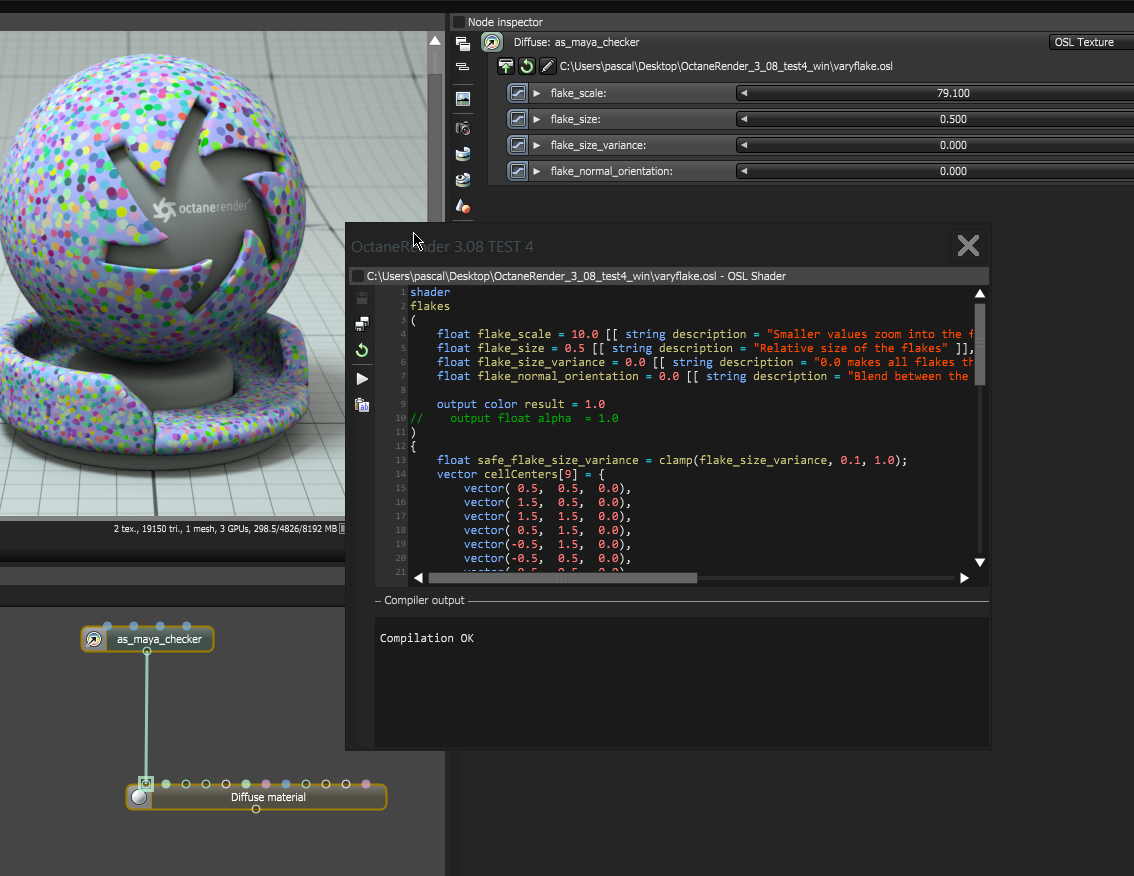The height and width of the screenshot is (876, 1134).
Task: Click code line 'output color result = 1.0'
Action: (x=521, y=404)
